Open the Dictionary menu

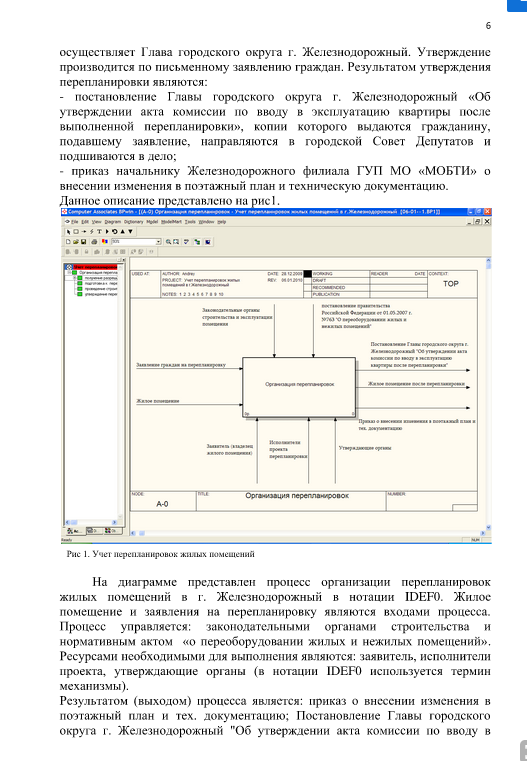pyautogui.click(x=133, y=222)
